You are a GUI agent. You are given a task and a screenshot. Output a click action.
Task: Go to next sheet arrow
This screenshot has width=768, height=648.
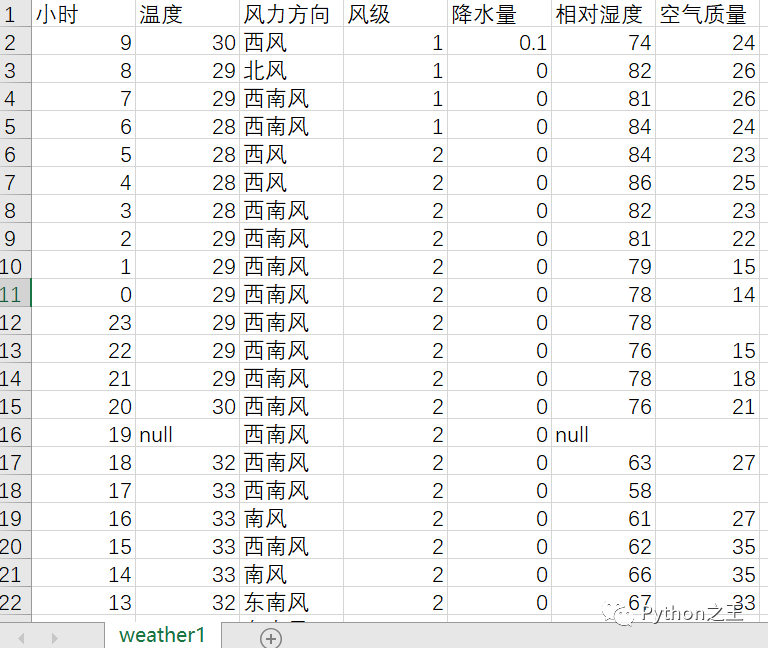(x=54, y=638)
